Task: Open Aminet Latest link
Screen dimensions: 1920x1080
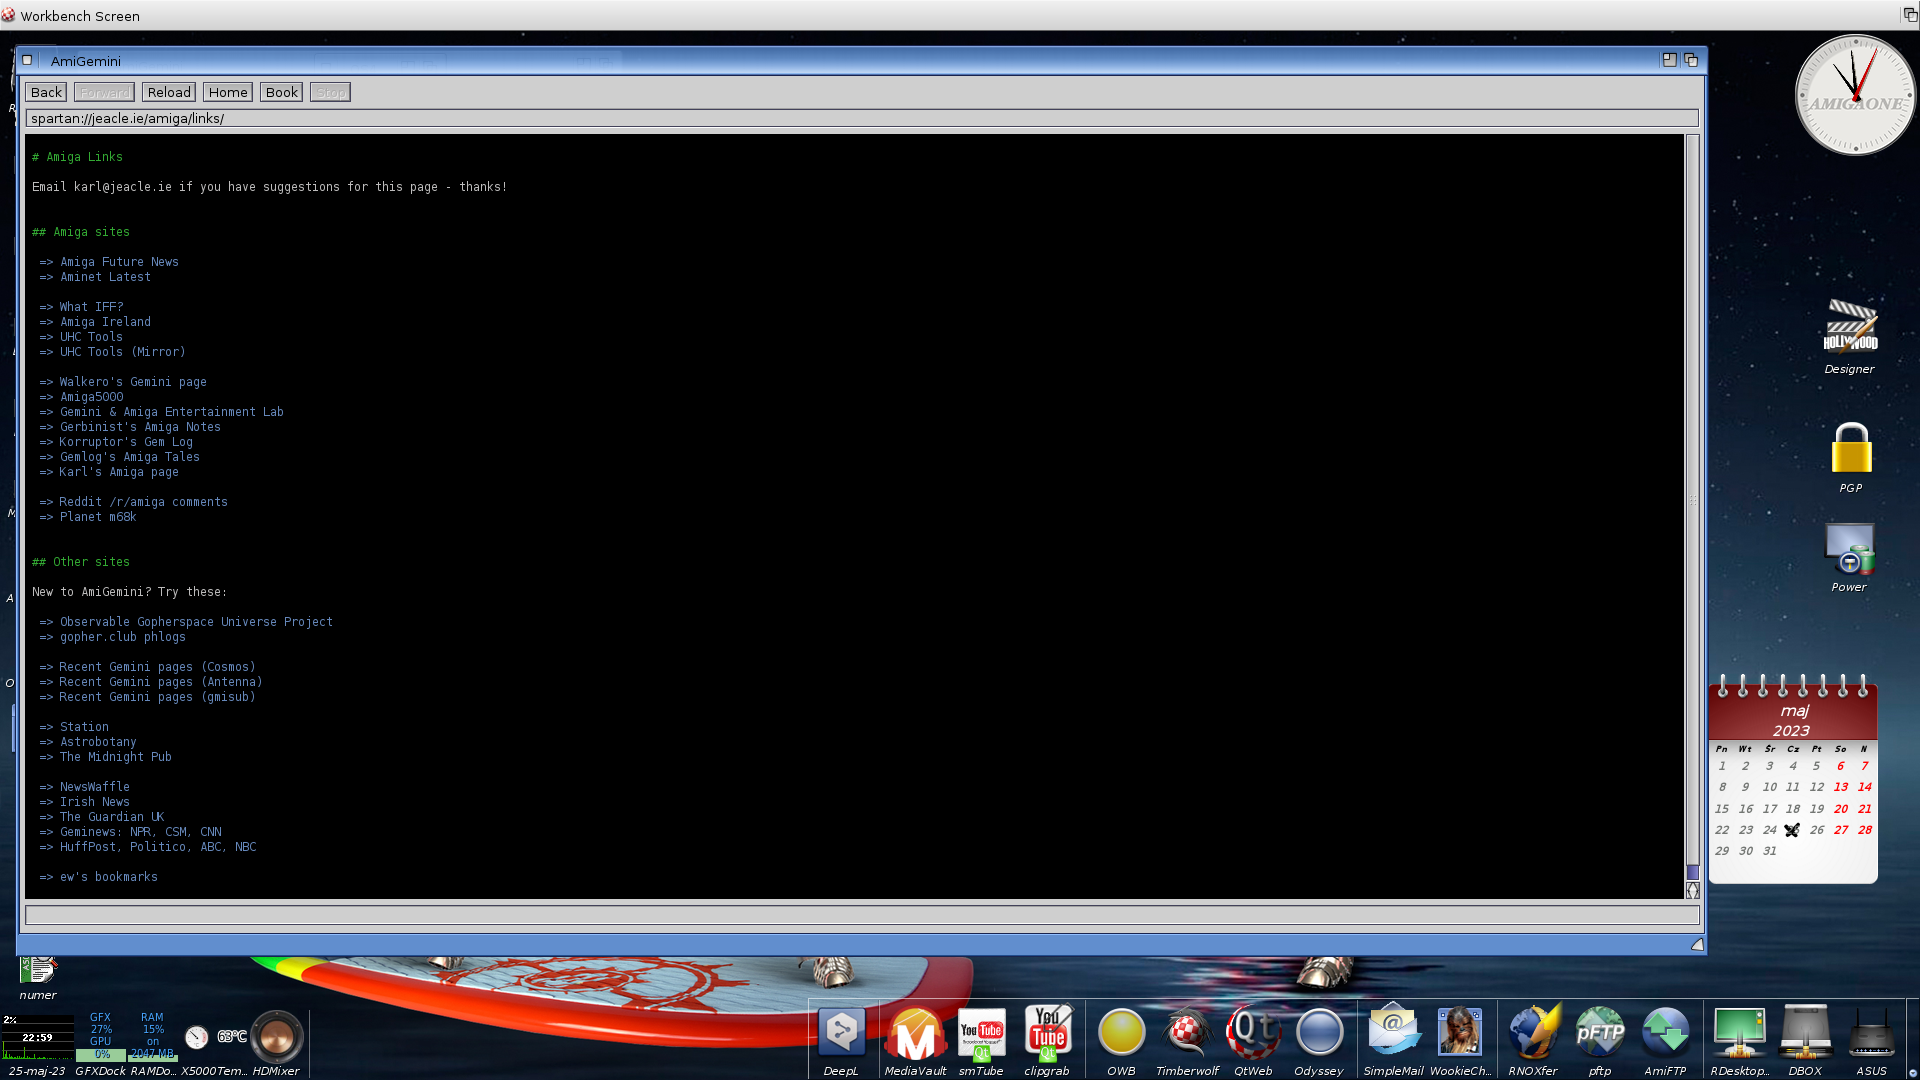Action: coord(105,277)
